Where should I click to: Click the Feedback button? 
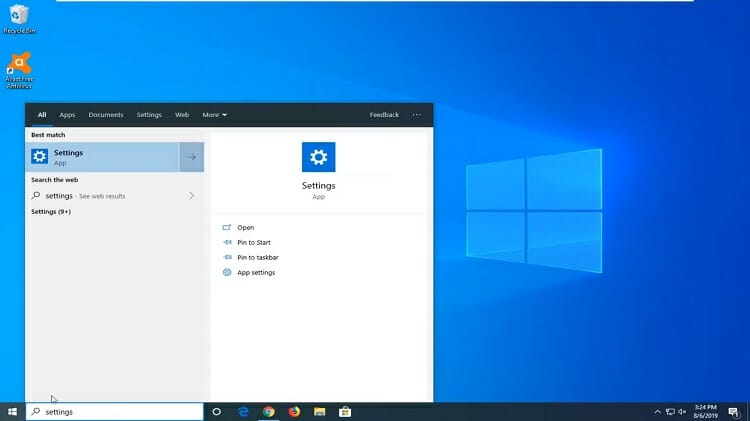[384, 115]
